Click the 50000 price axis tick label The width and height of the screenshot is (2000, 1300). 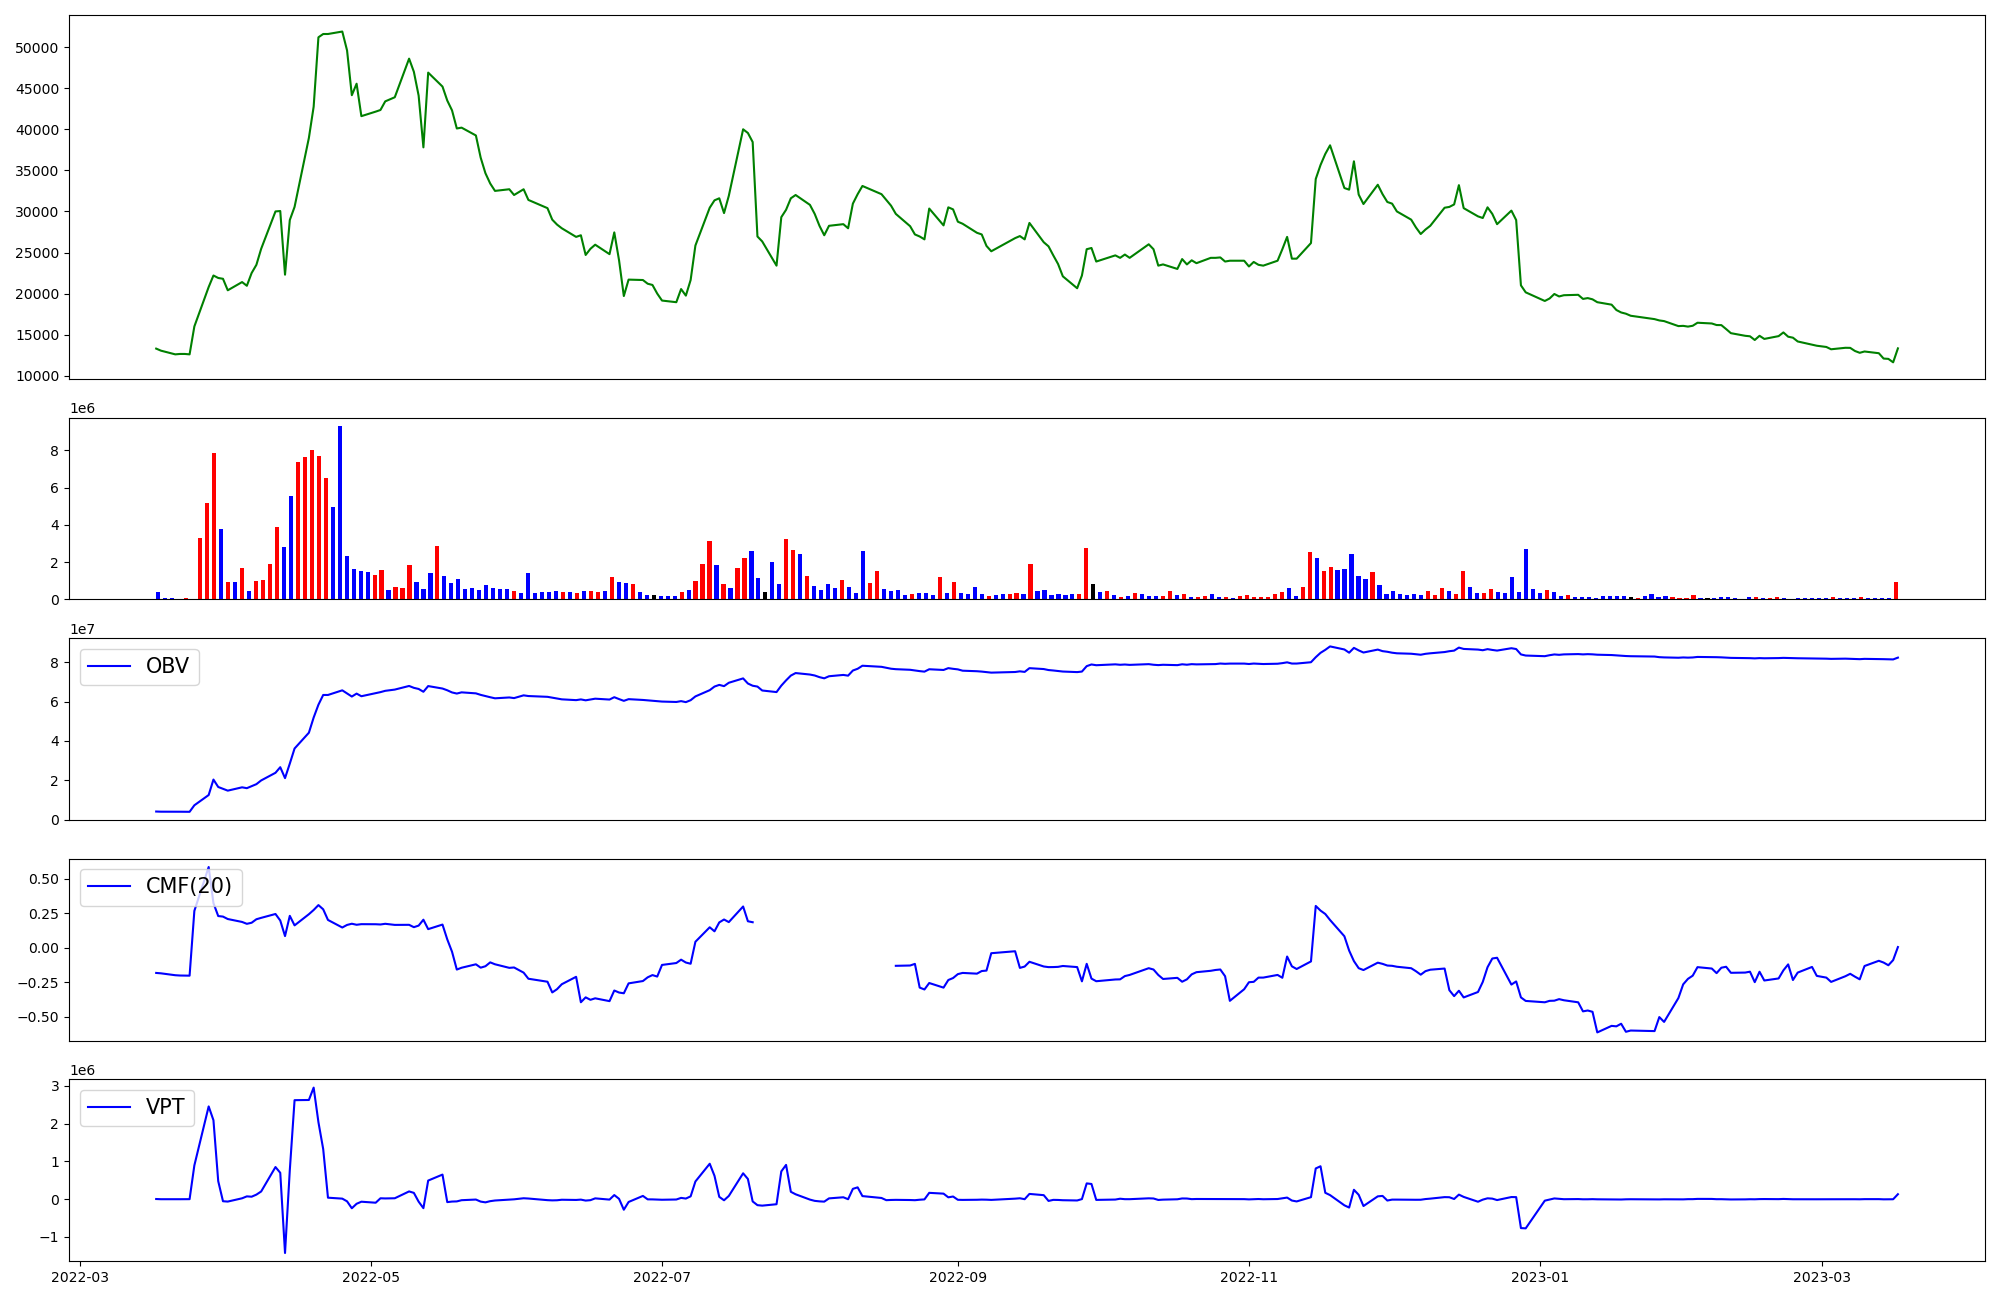point(37,48)
